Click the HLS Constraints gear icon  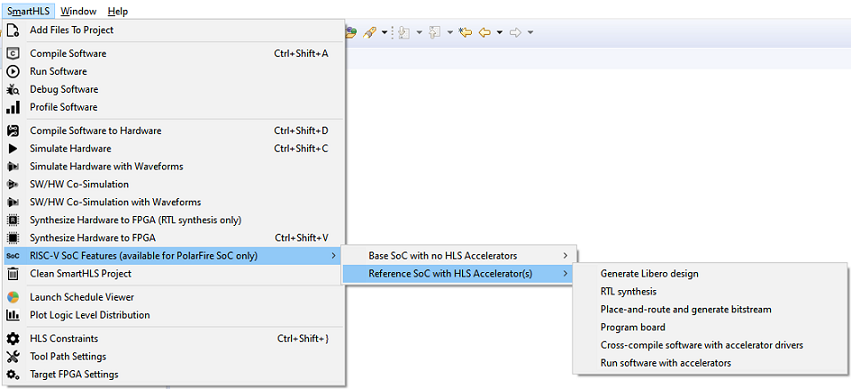13,339
